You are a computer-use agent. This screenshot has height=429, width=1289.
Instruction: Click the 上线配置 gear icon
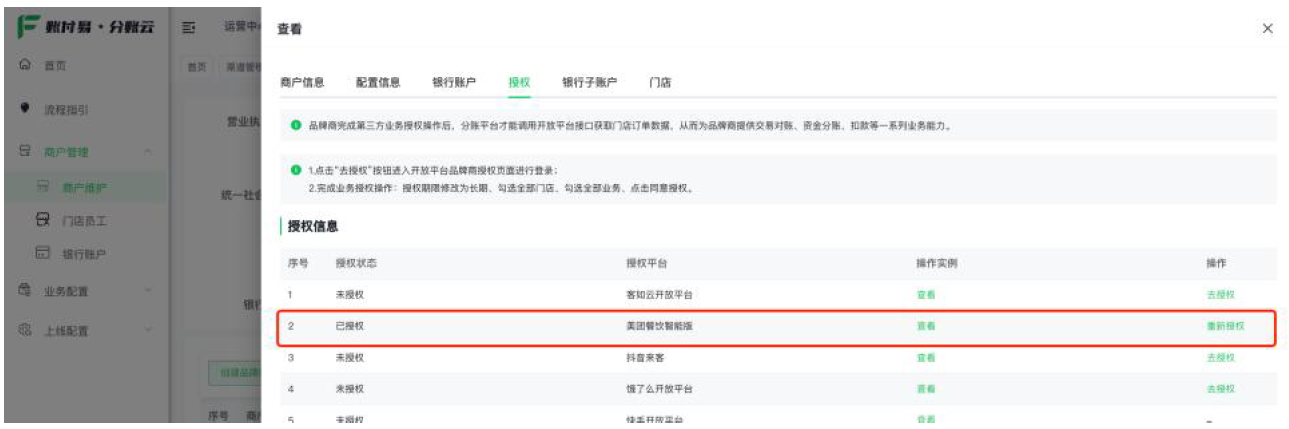(x=25, y=331)
